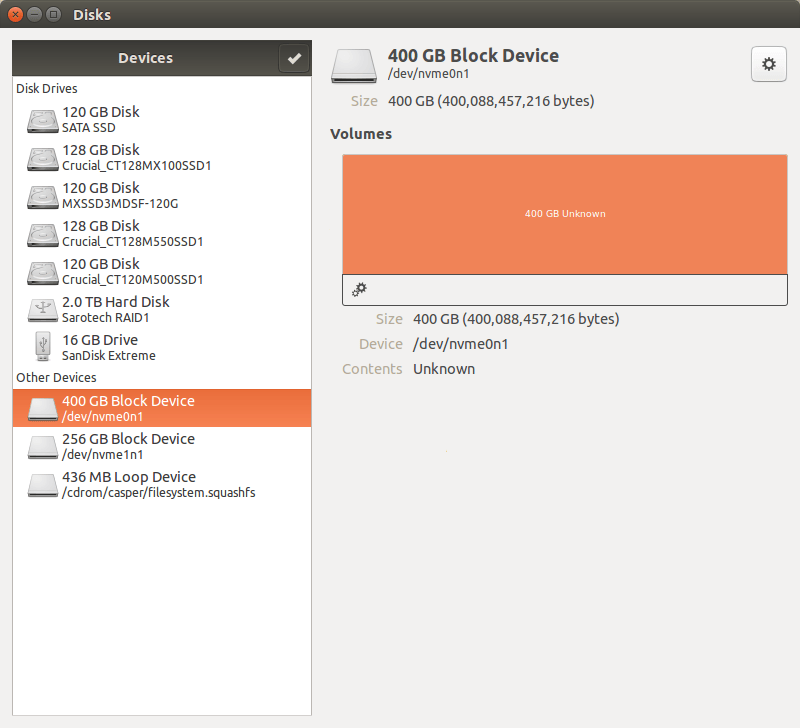Image resolution: width=800 pixels, height=728 pixels.
Task: Open the drive options gear menu at top right
Action: pos(768,64)
